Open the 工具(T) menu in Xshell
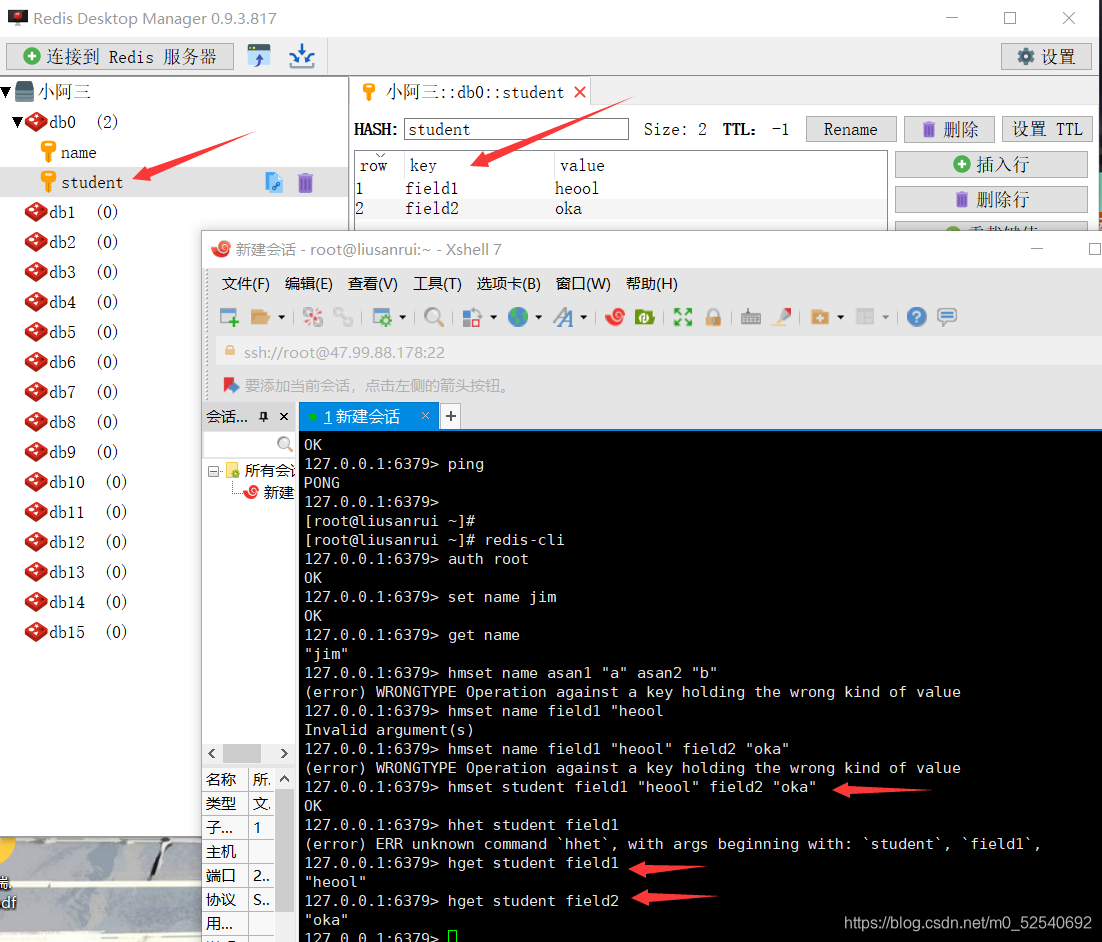 click(437, 284)
